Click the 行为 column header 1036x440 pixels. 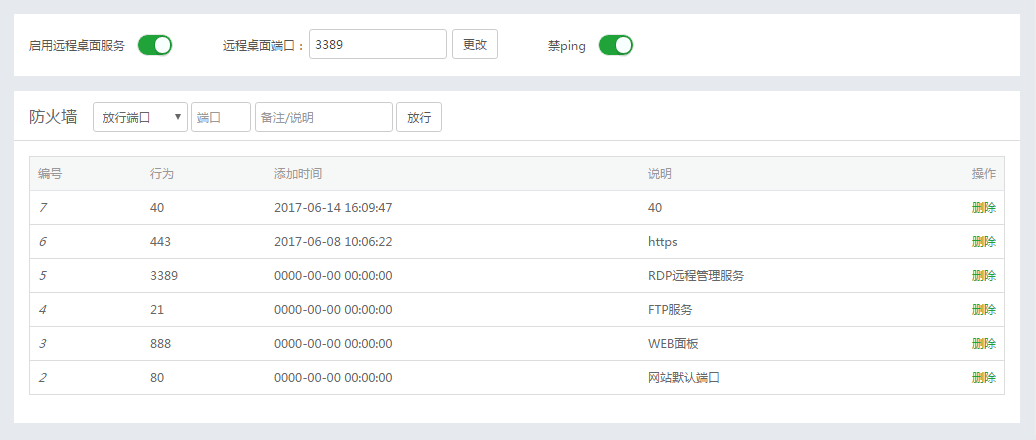pos(162,174)
